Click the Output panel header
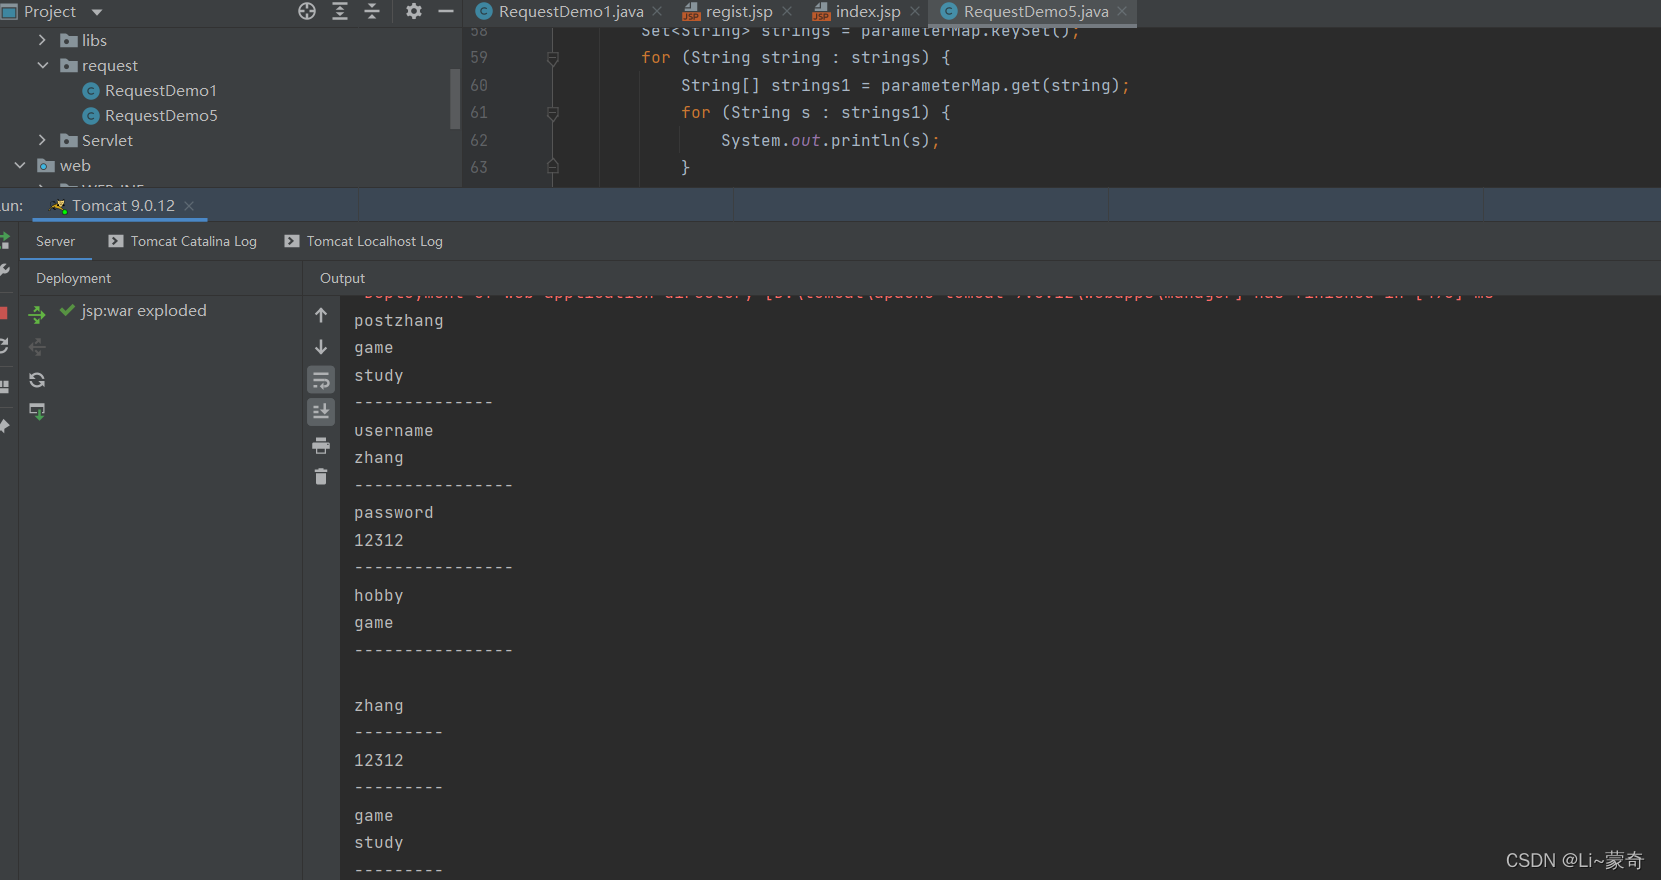This screenshot has height=880, width=1661. point(342,278)
